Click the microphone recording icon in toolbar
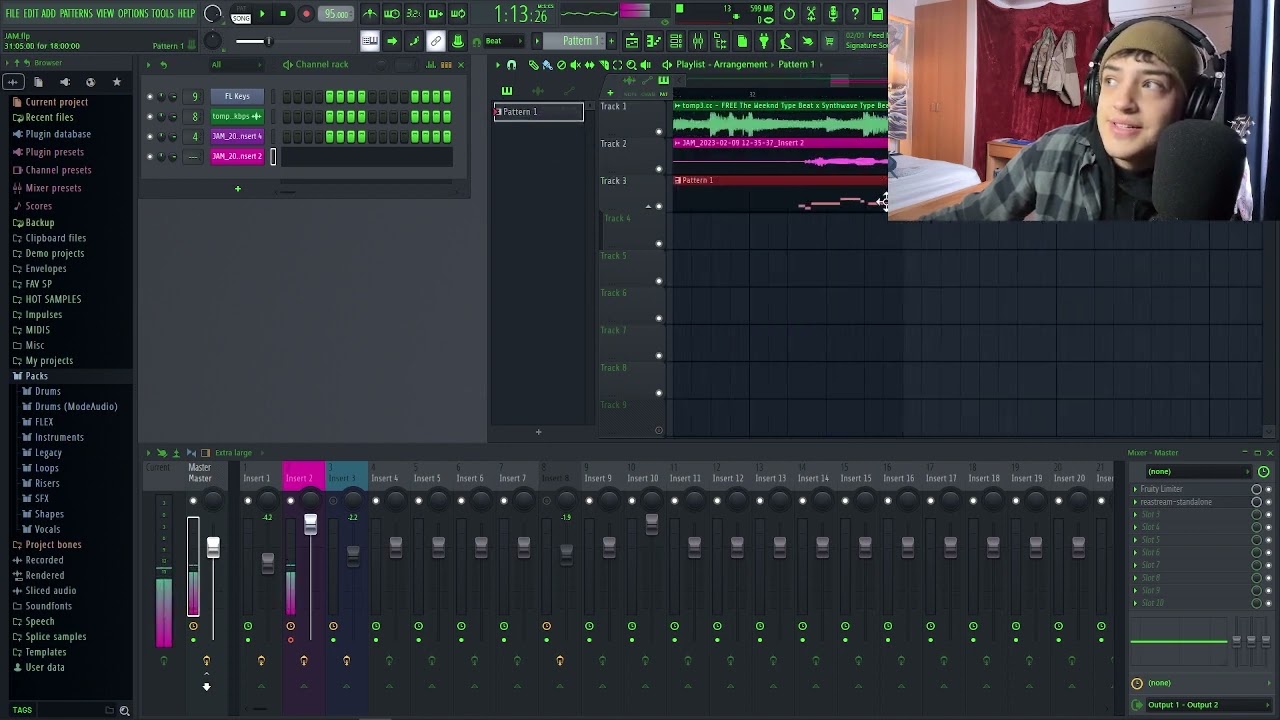 [833, 14]
